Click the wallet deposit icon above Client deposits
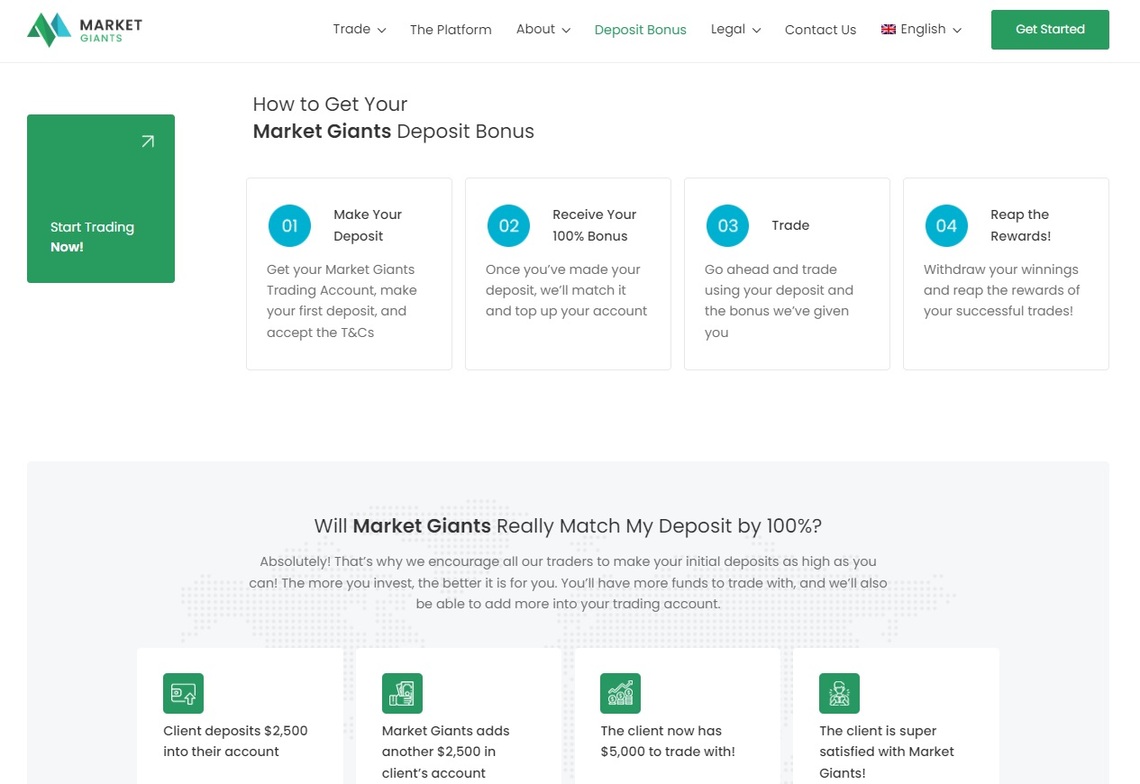Image resolution: width=1140 pixels, height=784 pixels. pyautogui.click(x=183, y=693)
